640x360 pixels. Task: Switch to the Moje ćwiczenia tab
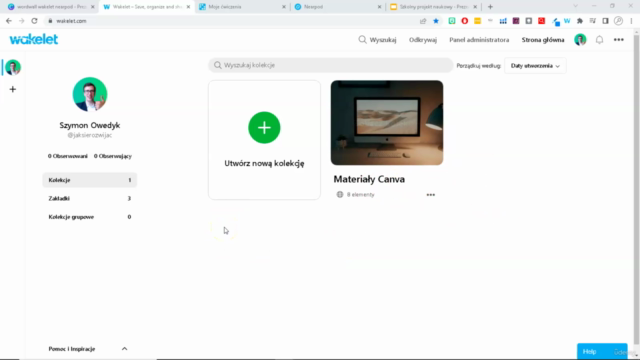242,7
